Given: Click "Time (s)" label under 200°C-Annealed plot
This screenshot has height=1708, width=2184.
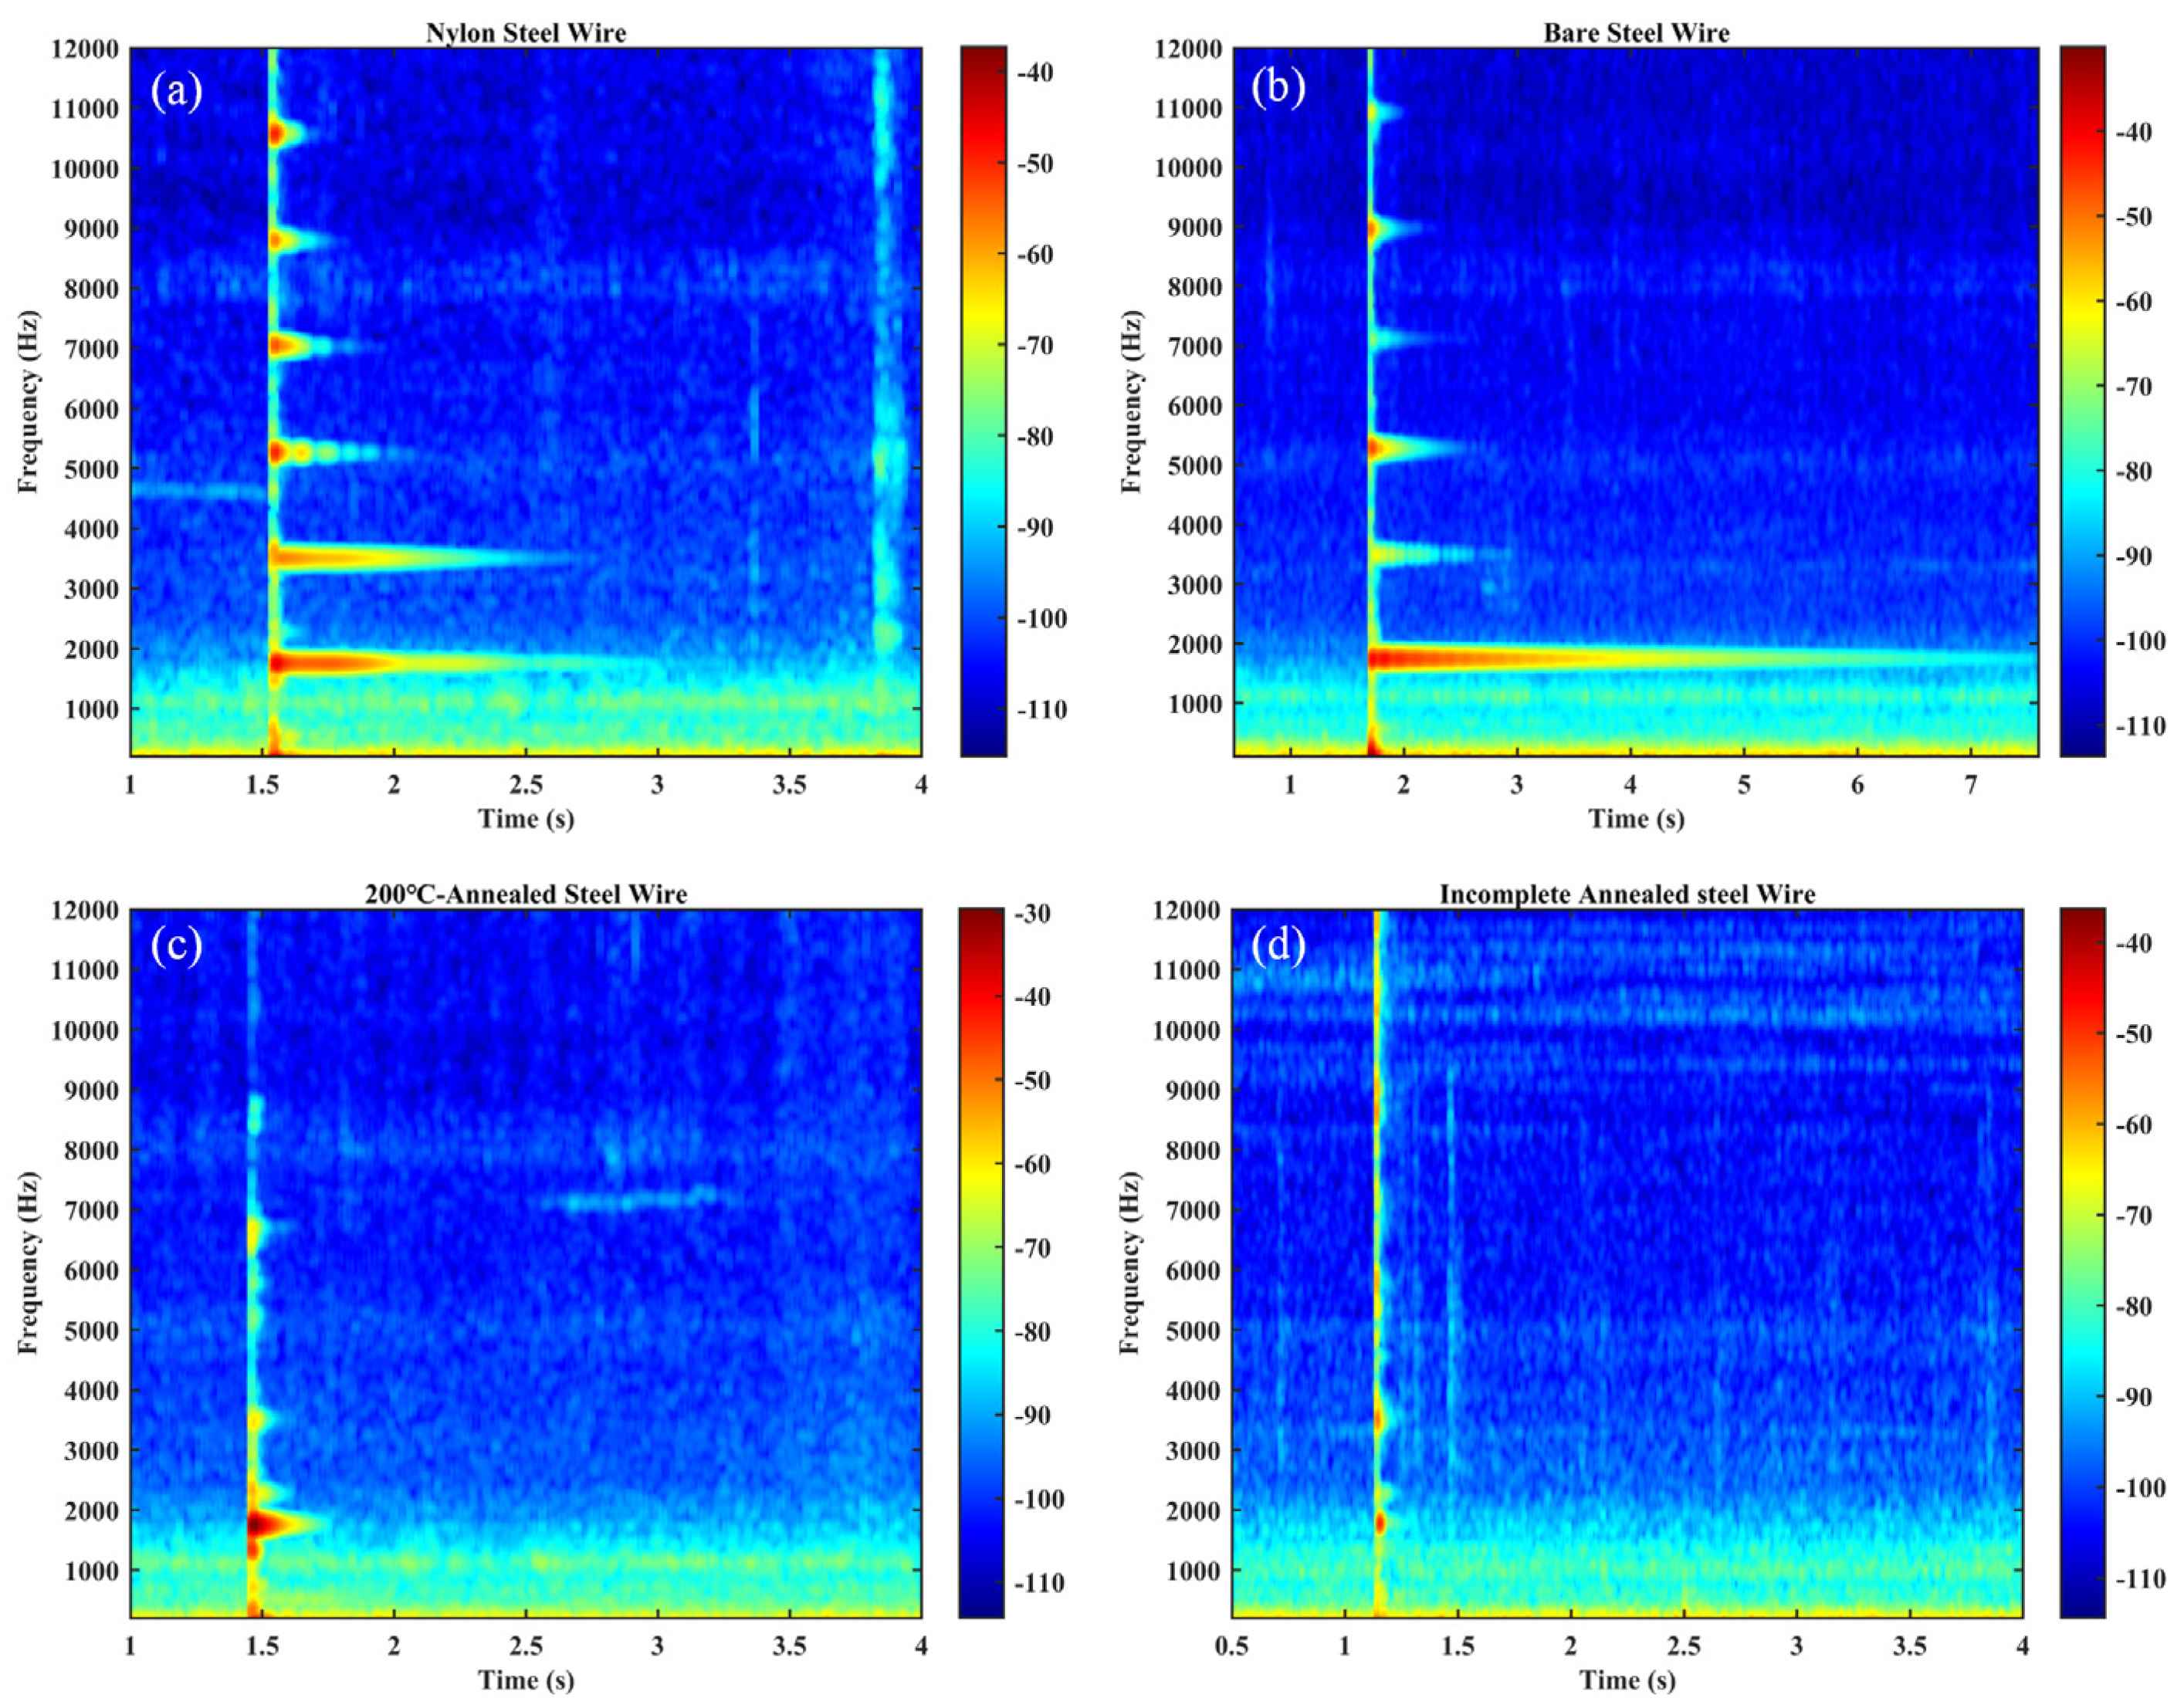Looking at the screenshot, I should 526,1680.
